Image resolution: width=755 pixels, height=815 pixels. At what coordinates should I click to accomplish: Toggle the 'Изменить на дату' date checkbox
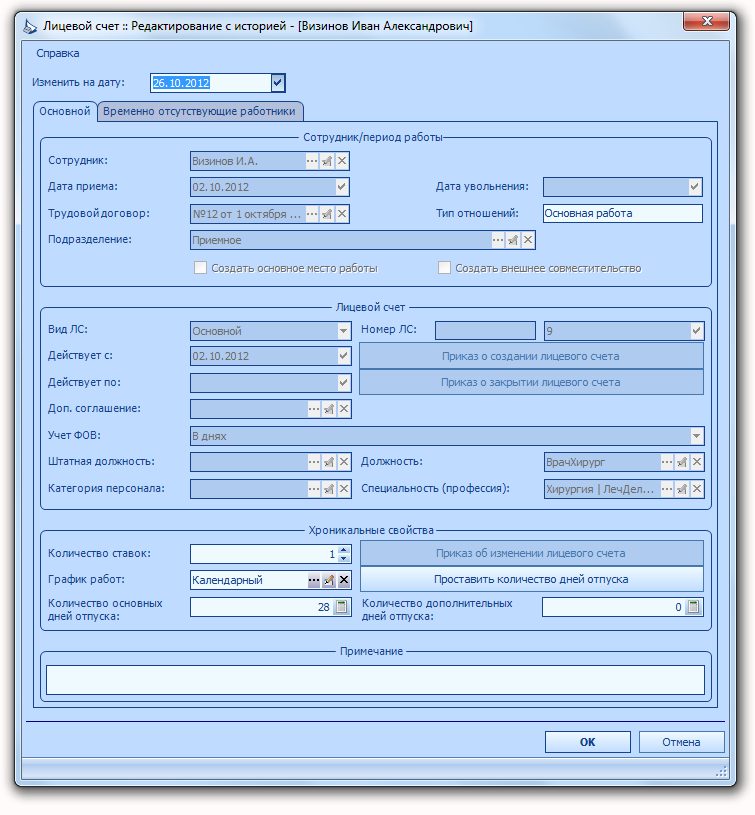277,82
